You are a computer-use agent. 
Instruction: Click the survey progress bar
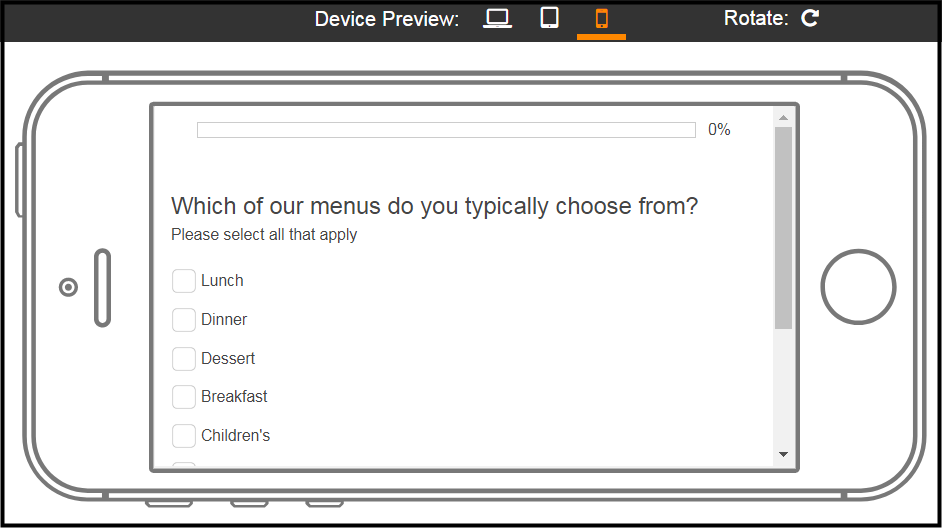tap(446, 130)
